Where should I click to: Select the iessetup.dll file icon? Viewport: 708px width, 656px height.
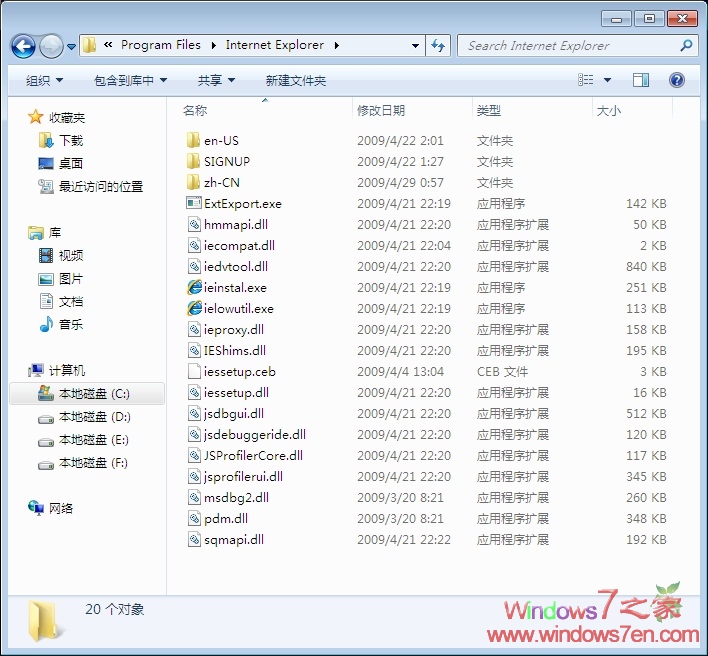click(194, 392)
